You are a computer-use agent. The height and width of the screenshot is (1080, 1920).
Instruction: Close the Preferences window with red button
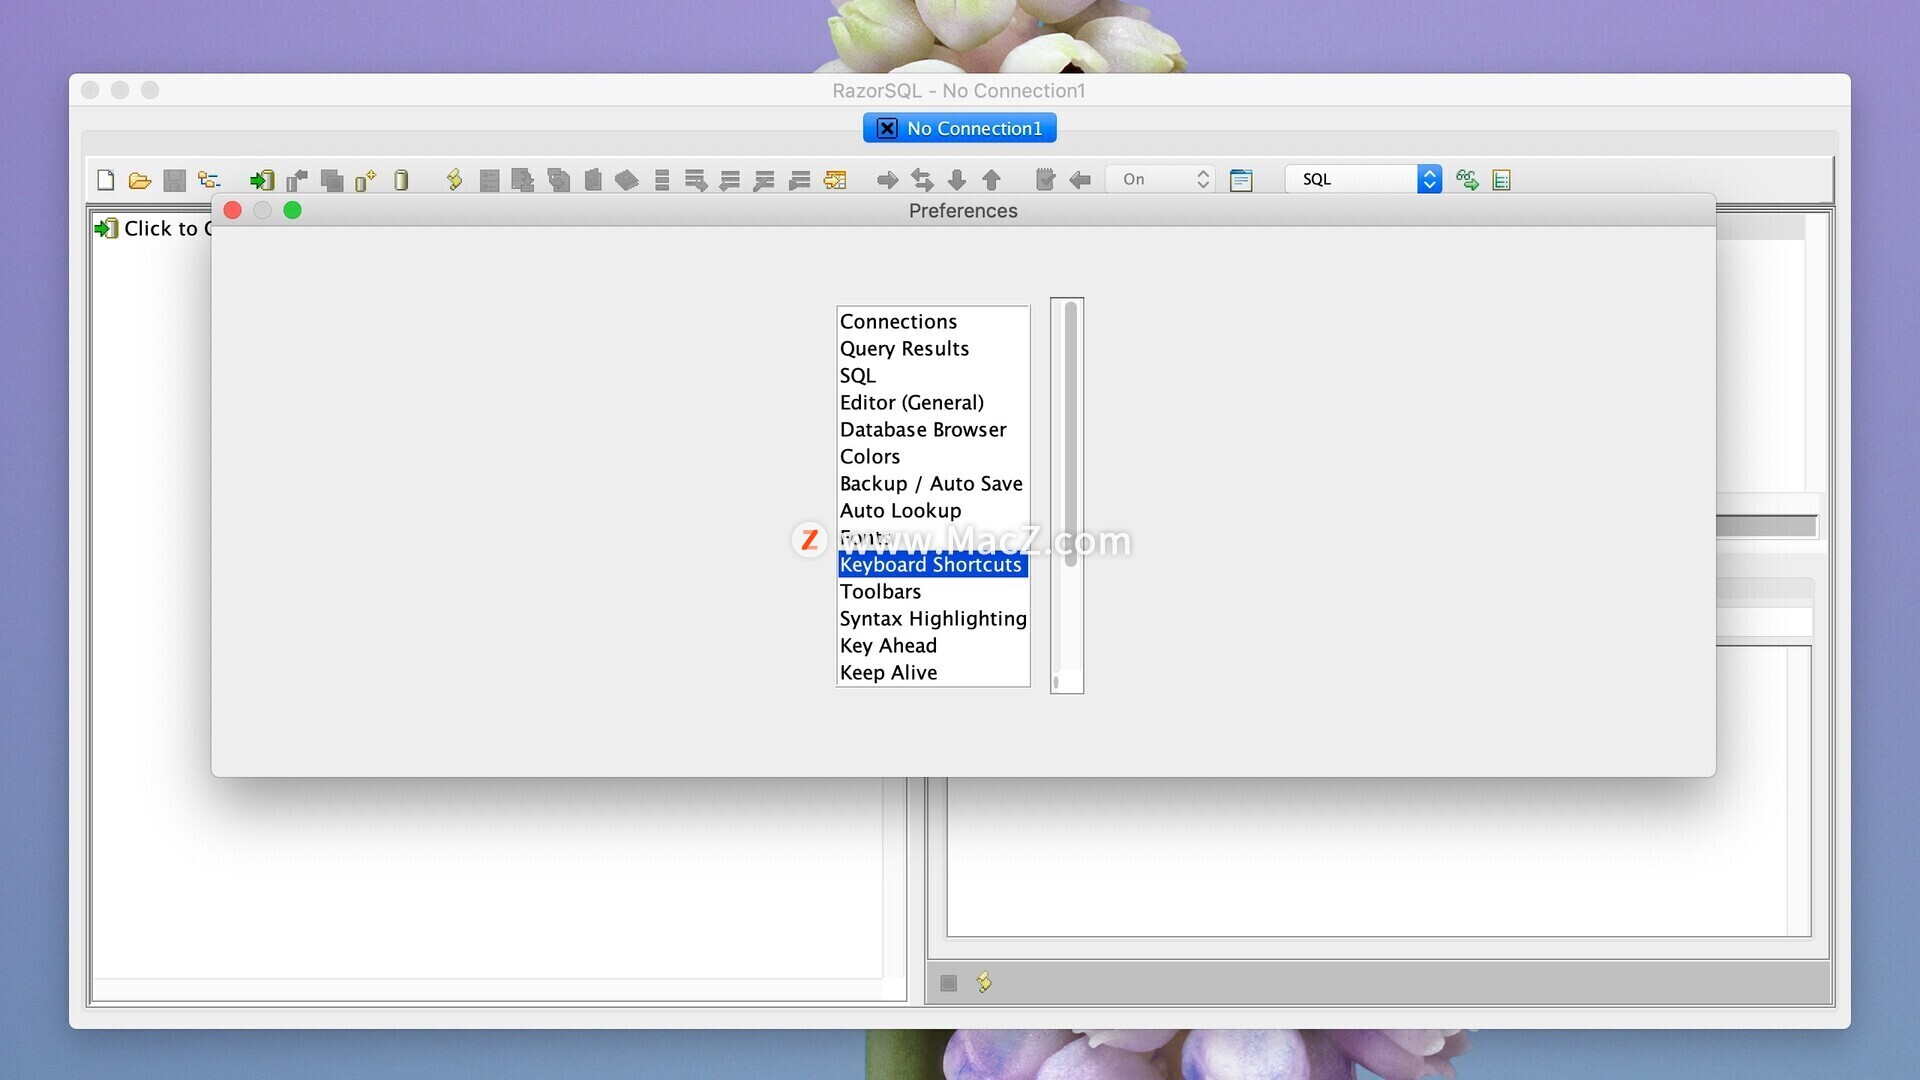coord(233,210)
